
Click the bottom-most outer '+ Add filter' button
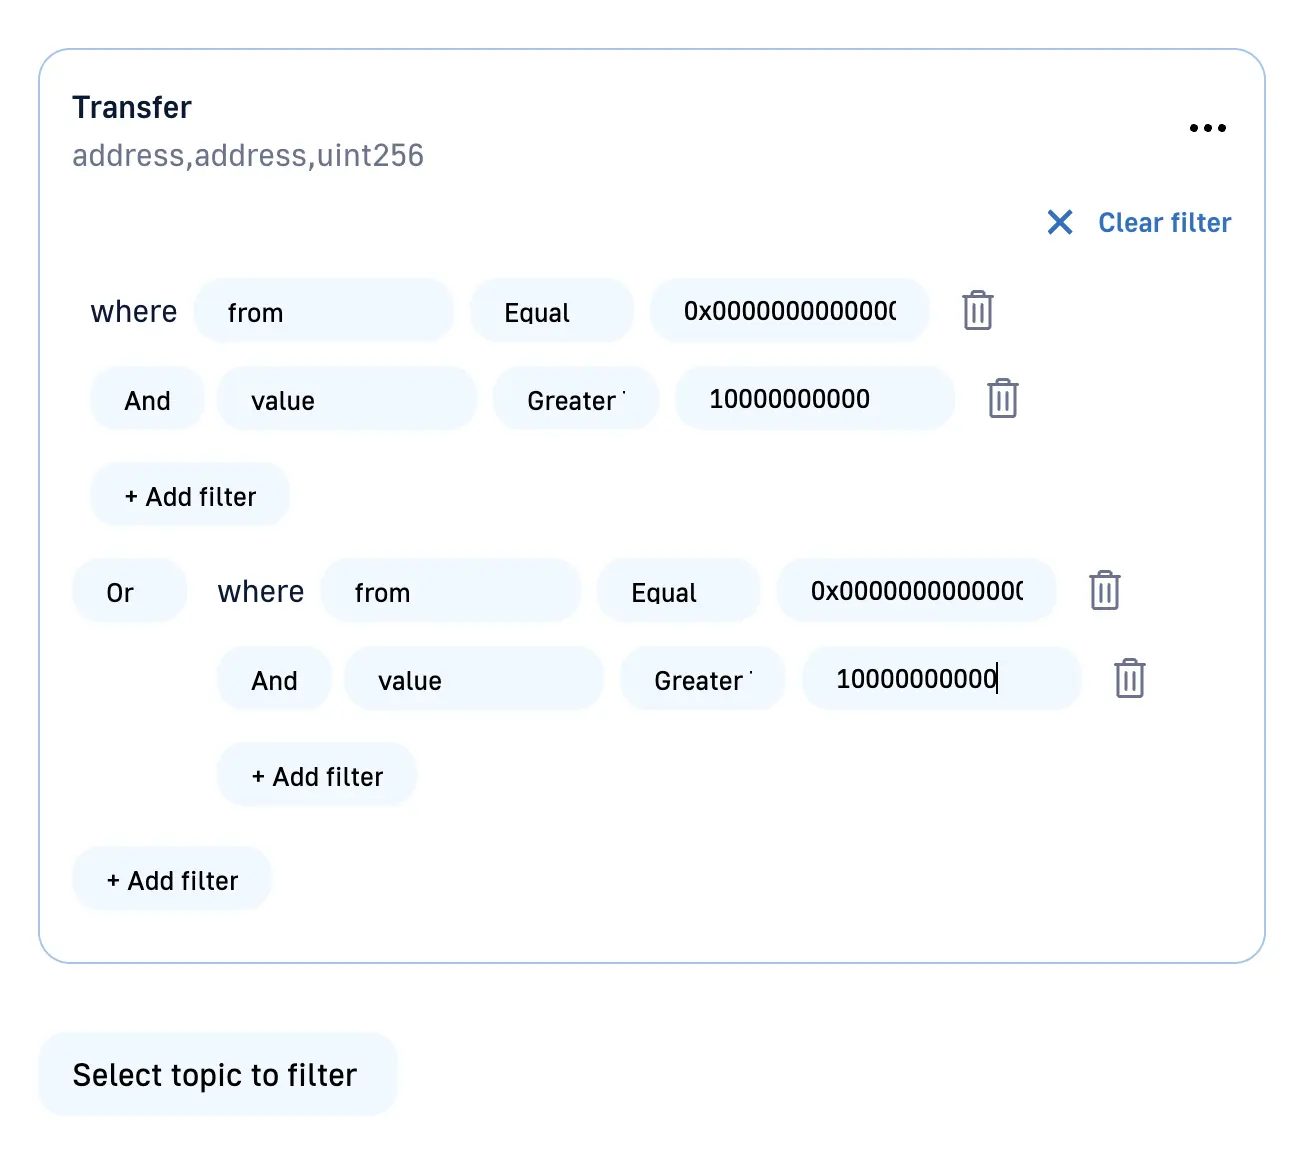[172, 880]
